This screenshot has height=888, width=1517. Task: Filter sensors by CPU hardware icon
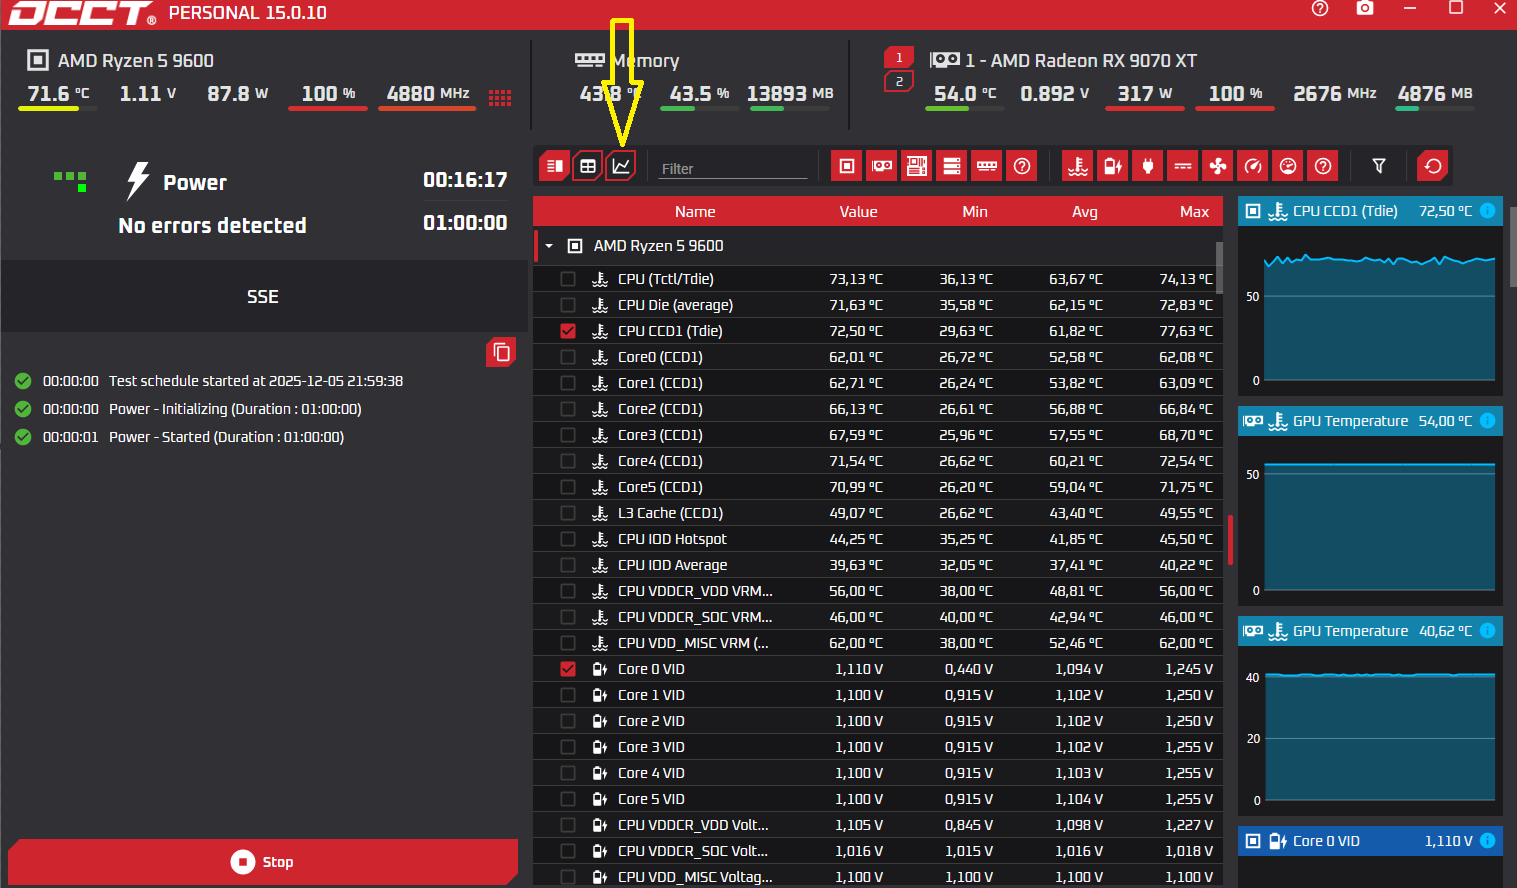point(847,166)
